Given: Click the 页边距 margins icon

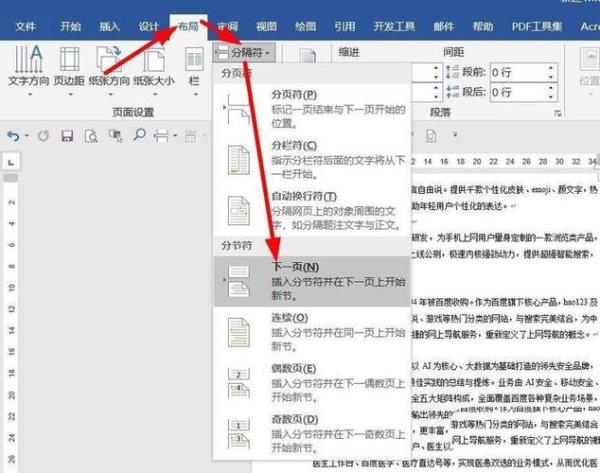Looking at the screenshot, I should (69, 59).
